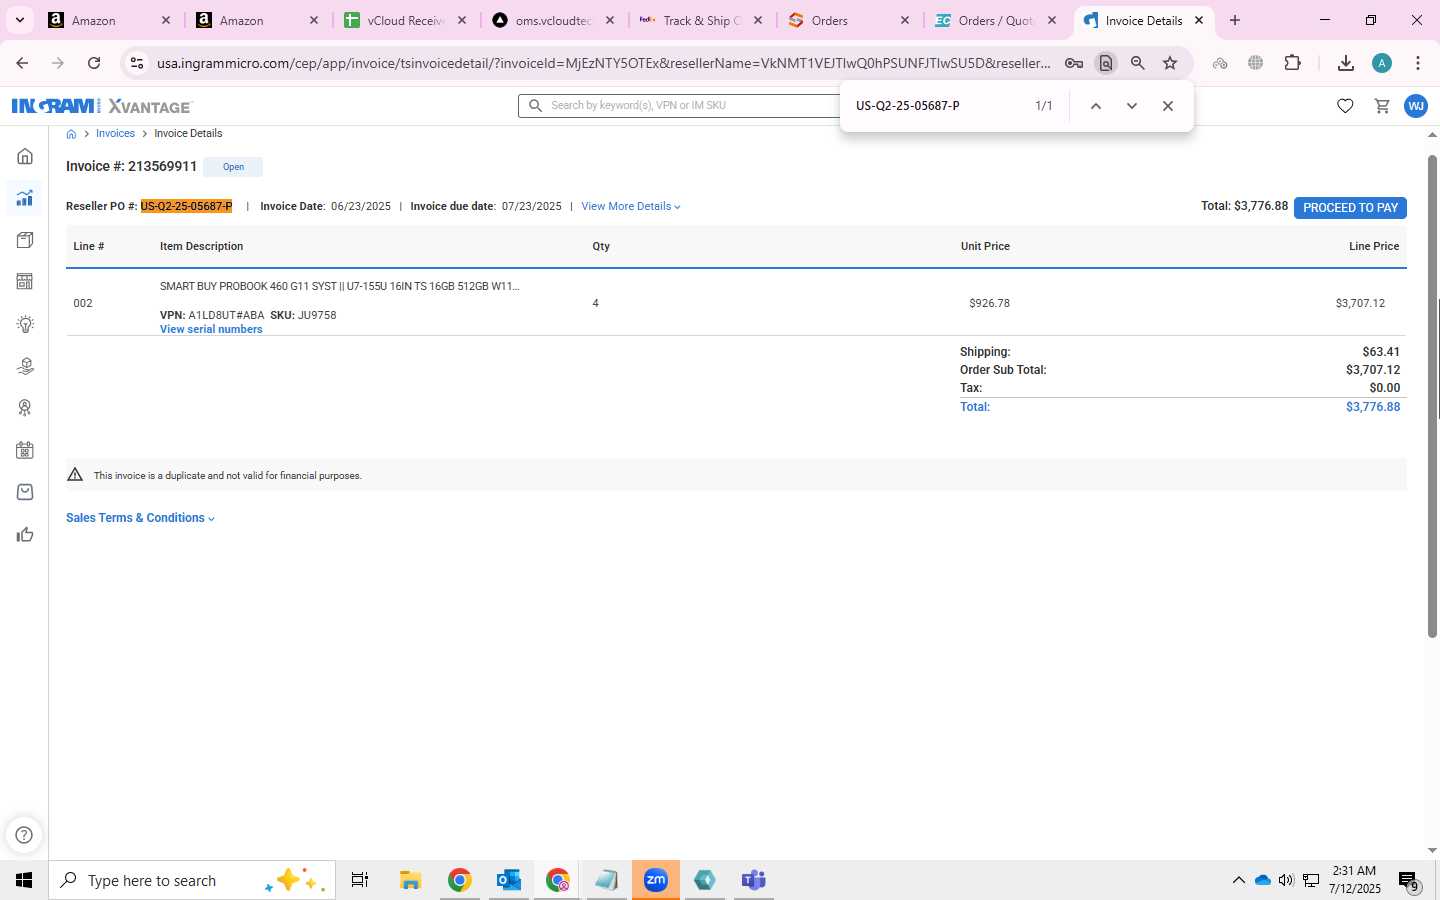Expand View More Details
Viewport: 1440px width, 900px height.
pyautogui.click(x=631, y=207)
